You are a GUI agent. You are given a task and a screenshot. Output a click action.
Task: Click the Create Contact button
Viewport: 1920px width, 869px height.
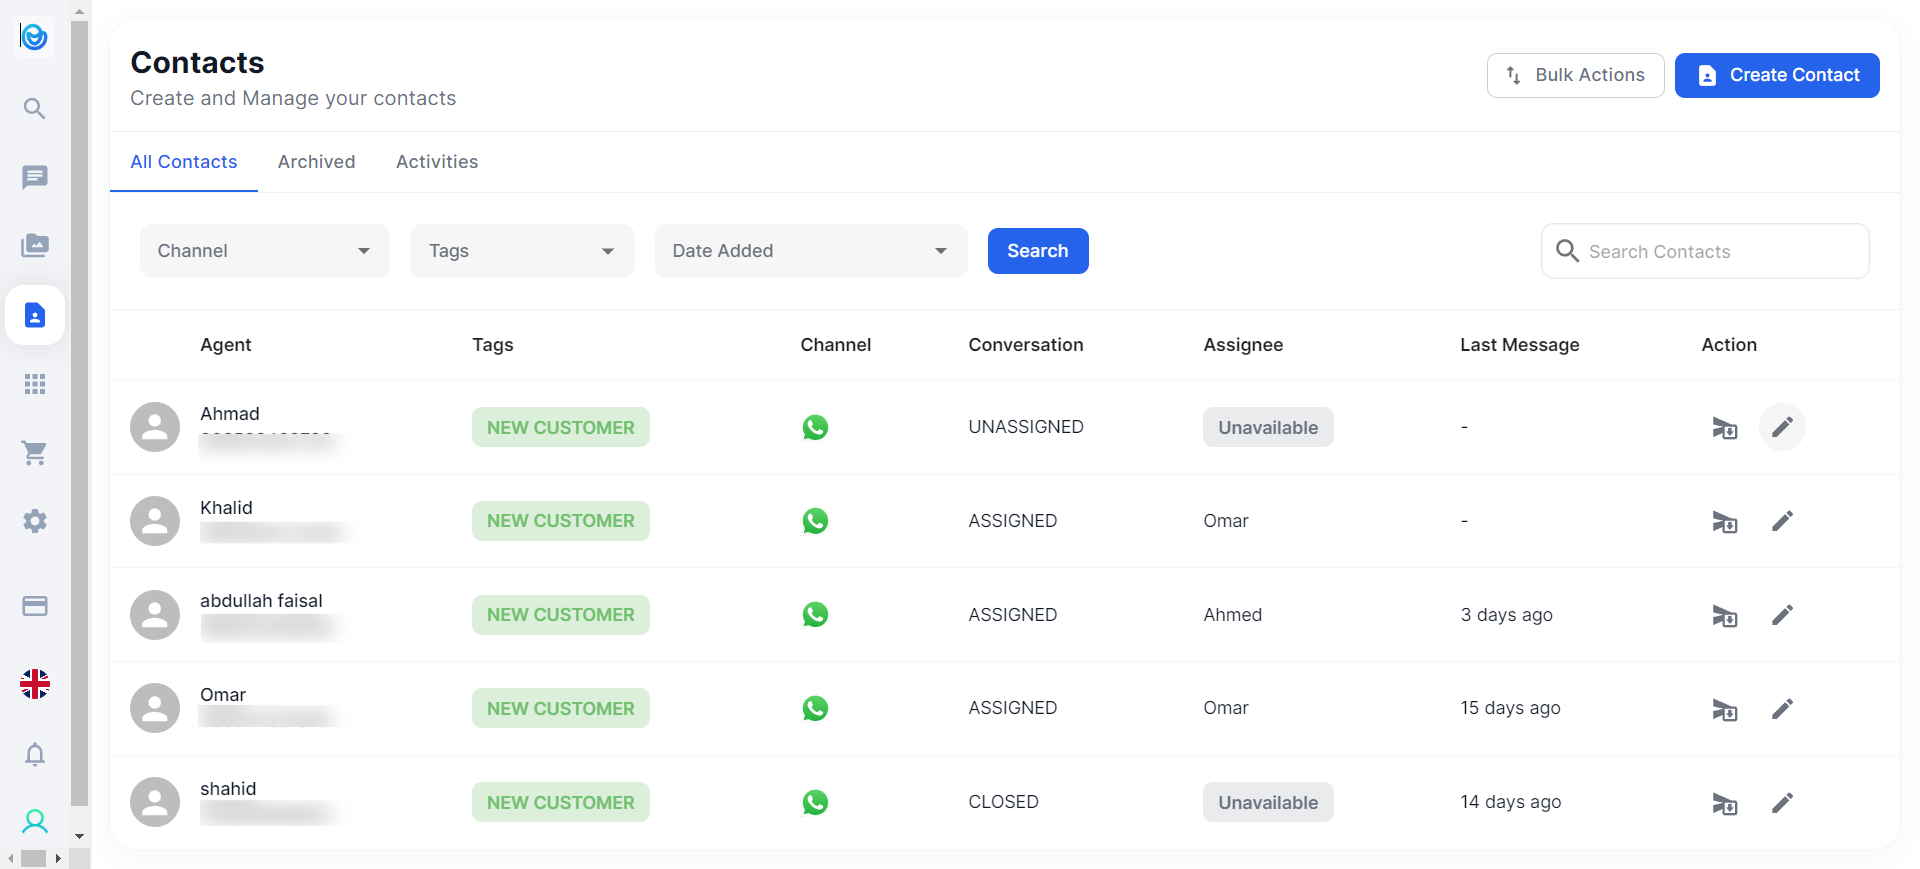point(1776,75)
